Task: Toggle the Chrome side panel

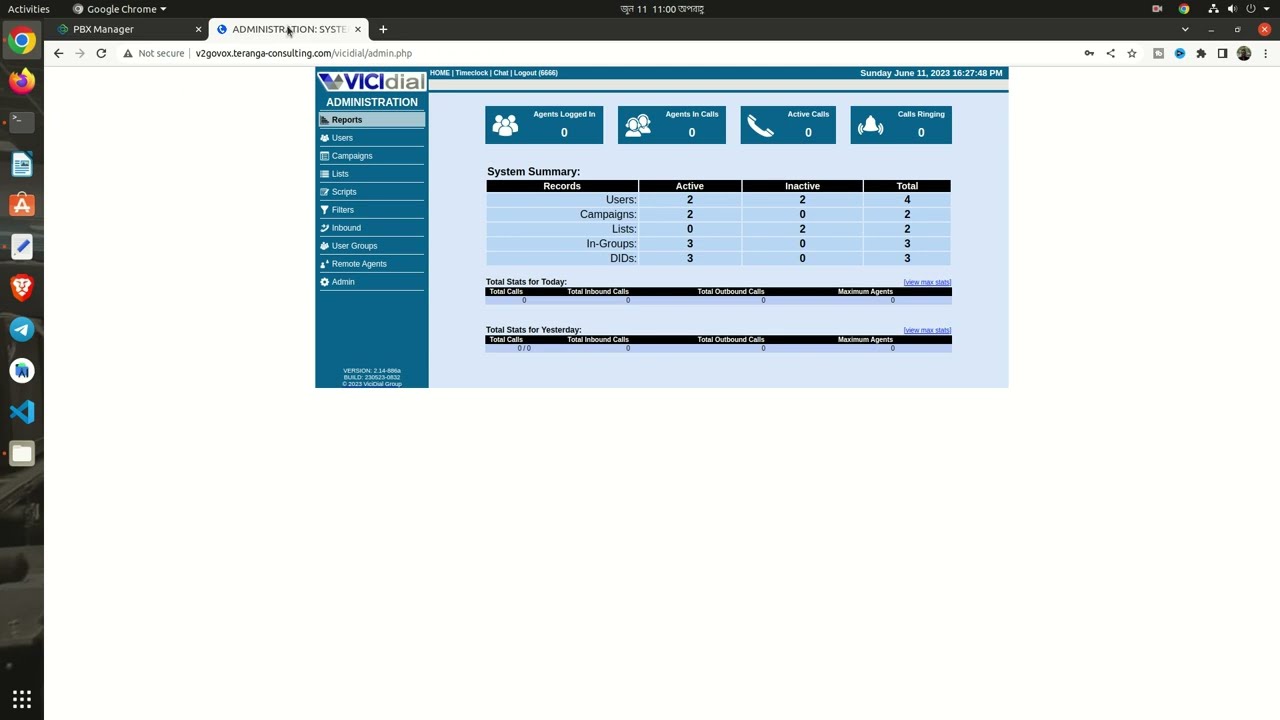Action: coord(1222,53)
